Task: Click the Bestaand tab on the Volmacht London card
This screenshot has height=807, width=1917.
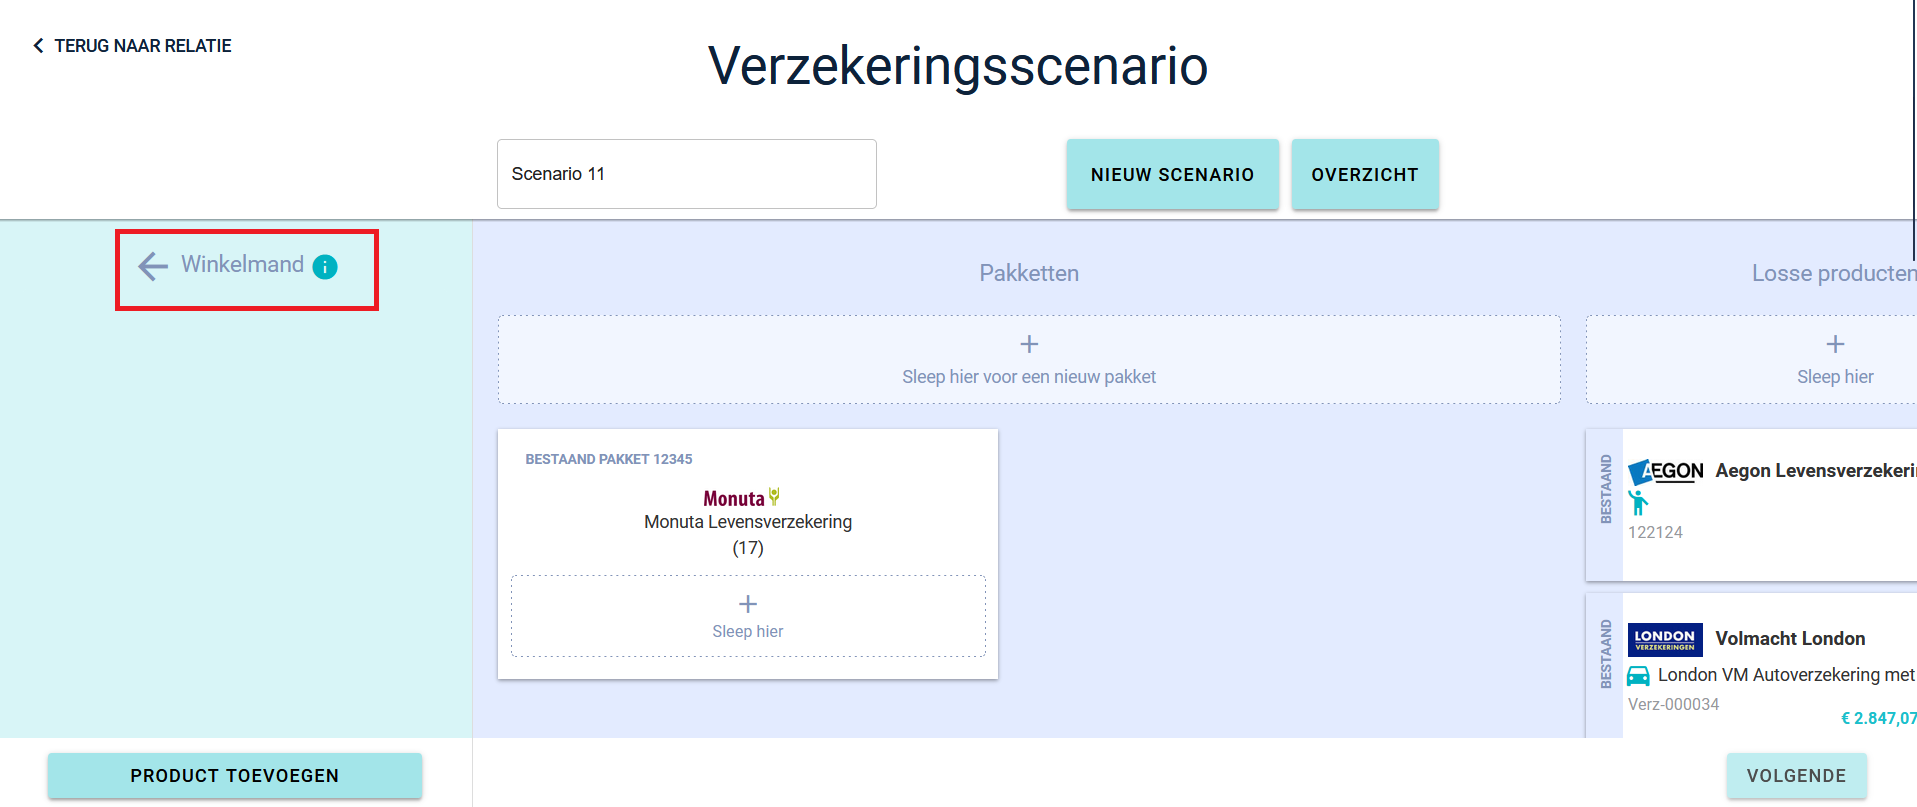Action: tap(1605, 654)
